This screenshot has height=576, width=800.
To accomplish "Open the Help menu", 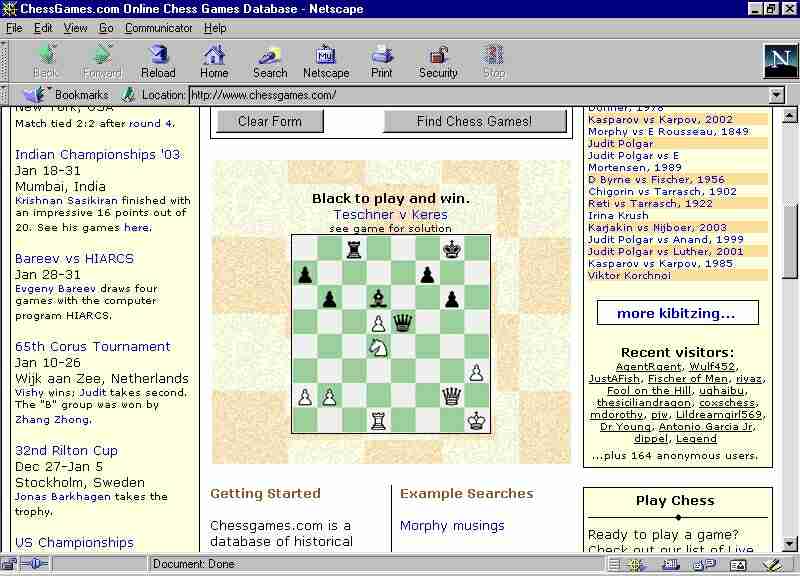I will [x=215, y=28].
